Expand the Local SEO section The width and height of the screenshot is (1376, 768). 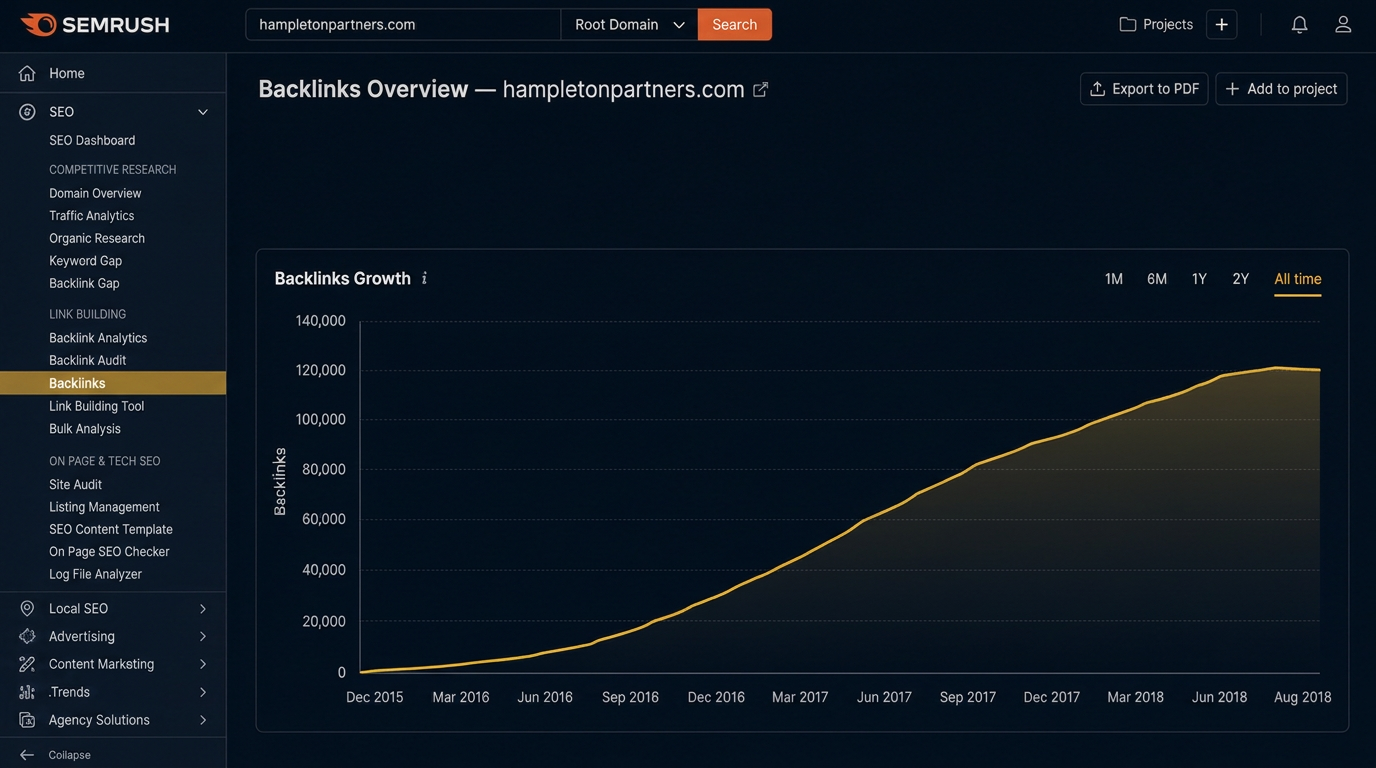click(x=203, y=608)
